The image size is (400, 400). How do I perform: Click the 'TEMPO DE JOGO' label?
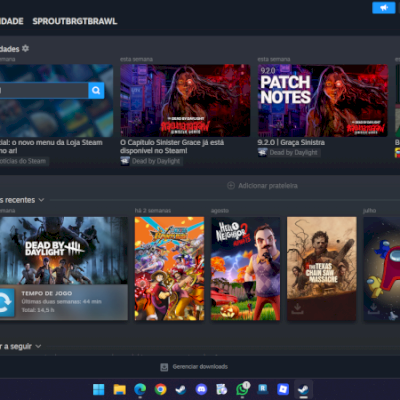pyautogui.click(x=47, y=293)
